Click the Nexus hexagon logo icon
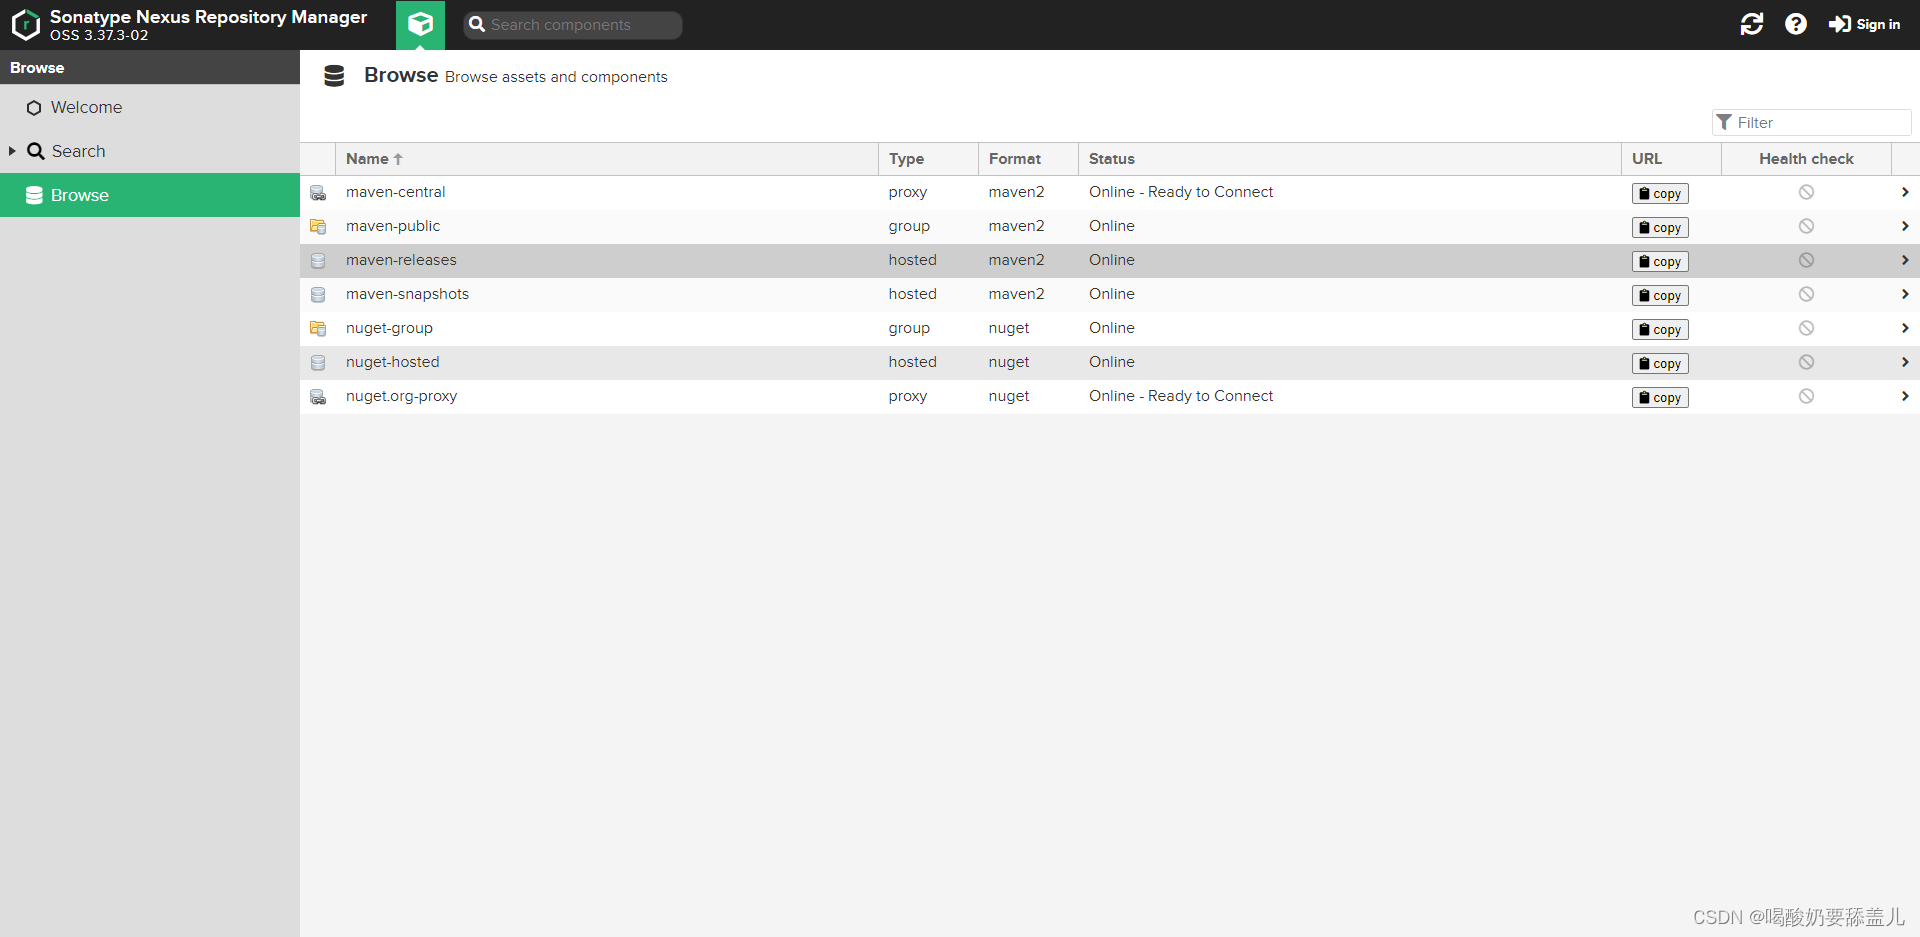 tap(26, 24)
